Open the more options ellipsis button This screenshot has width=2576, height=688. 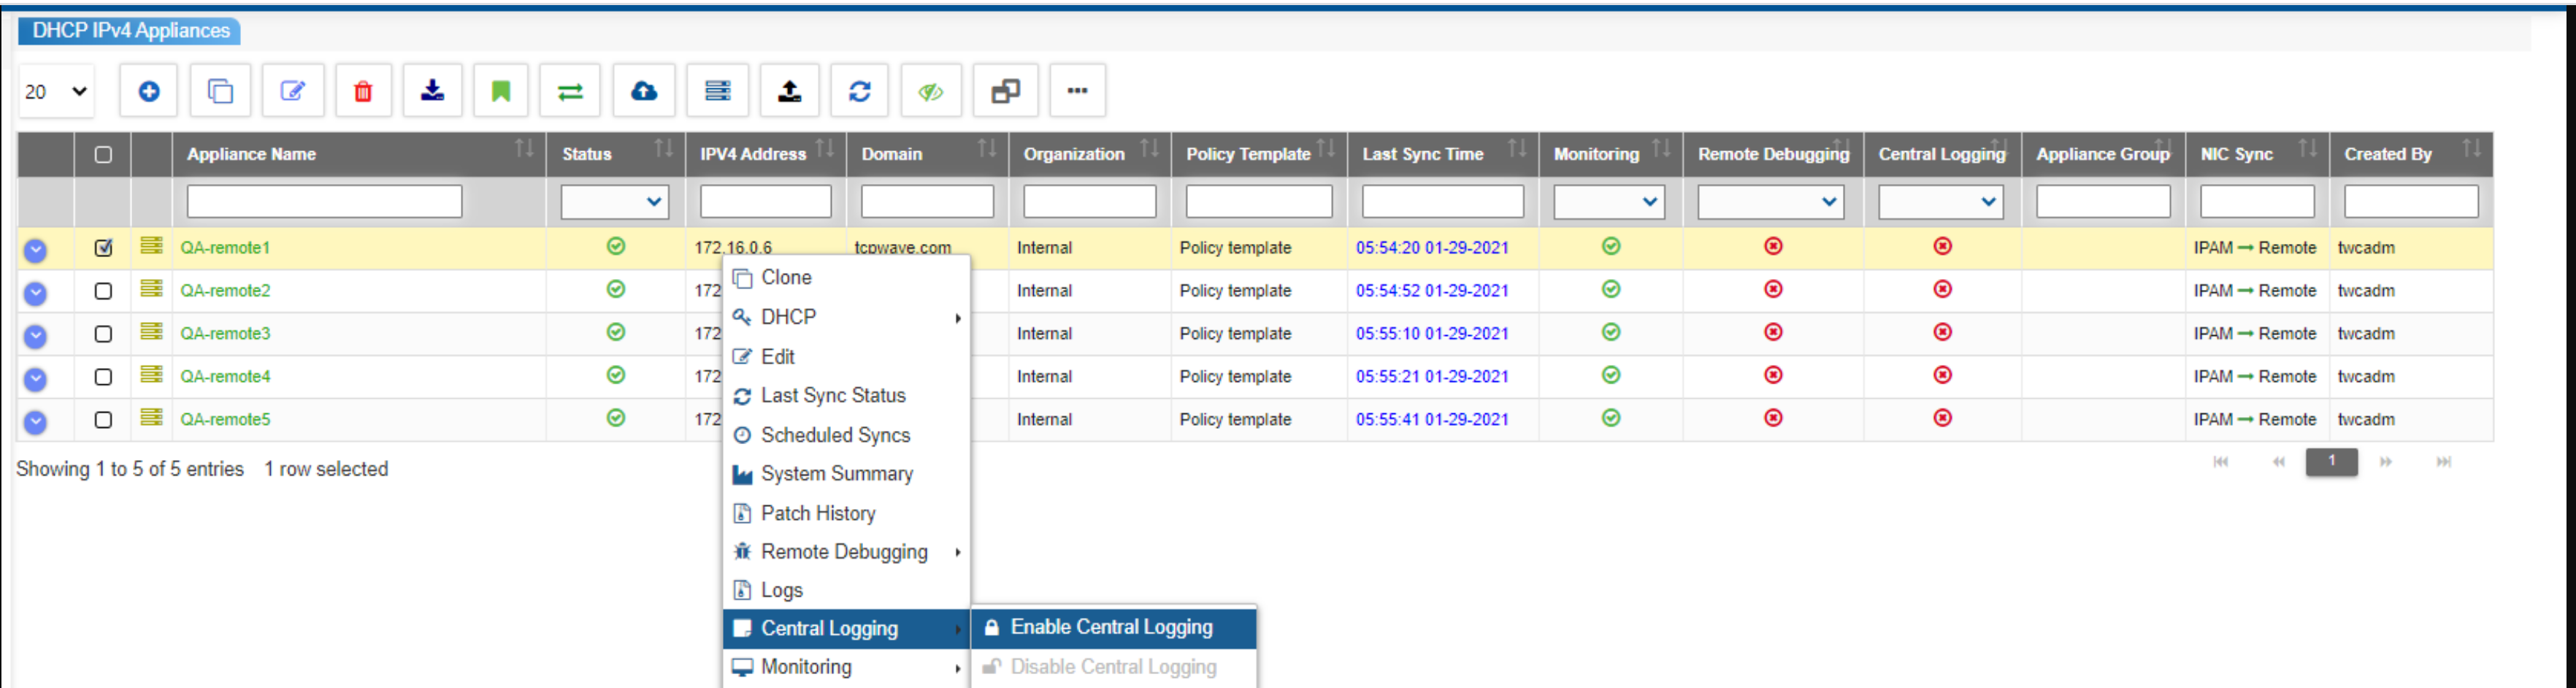pyautogui.click(x=1077, y=91)
